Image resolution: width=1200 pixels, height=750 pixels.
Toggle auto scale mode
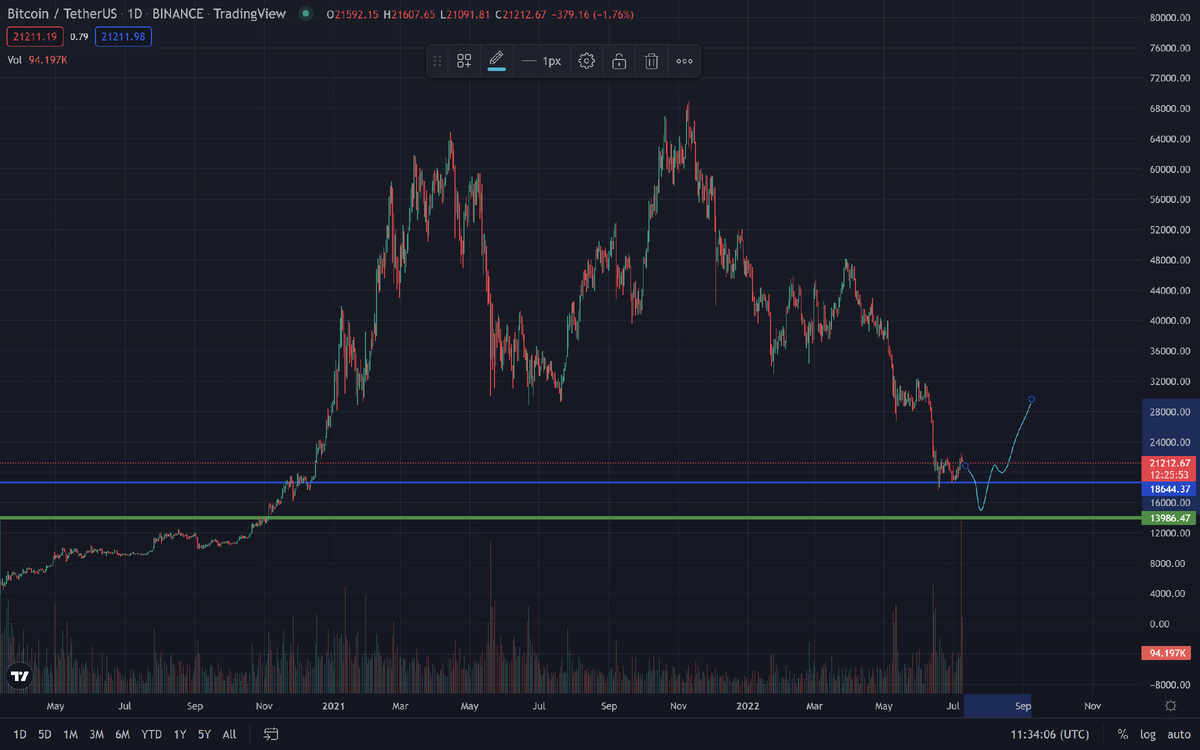1178,734
